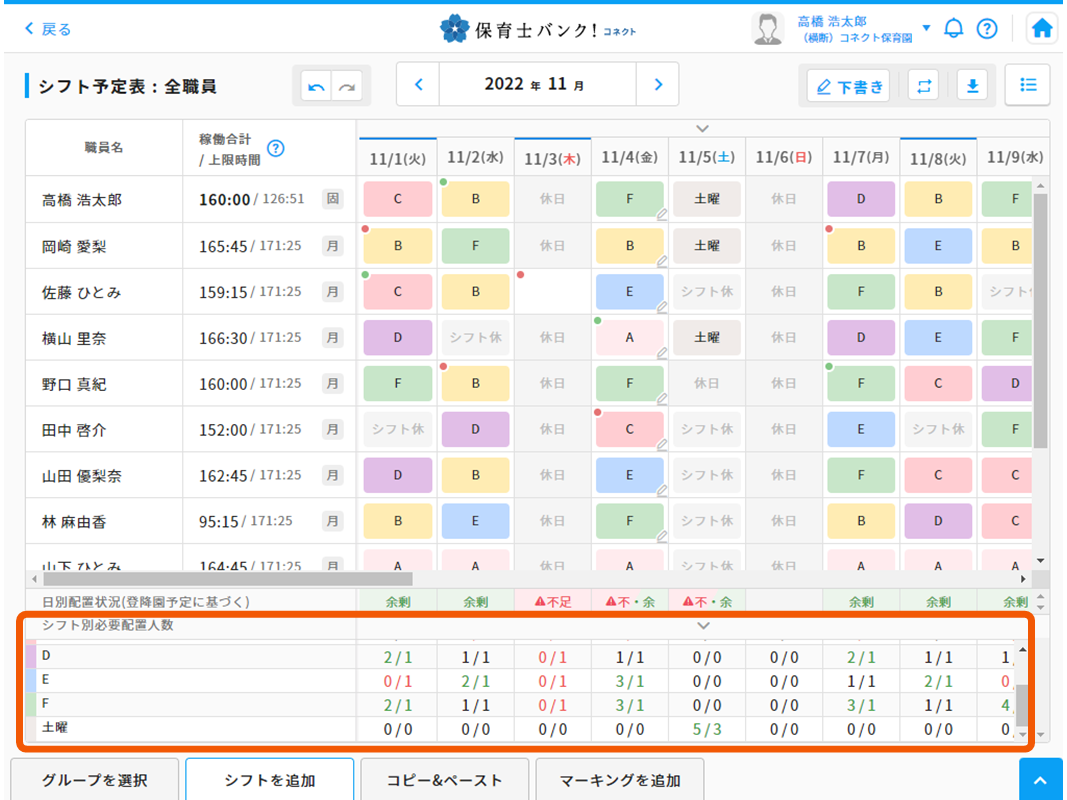This screenshot has width=1067, height=800.
Task: Collapse the シフト別必要配置人数 section chevron
Action: click(703, 625)
